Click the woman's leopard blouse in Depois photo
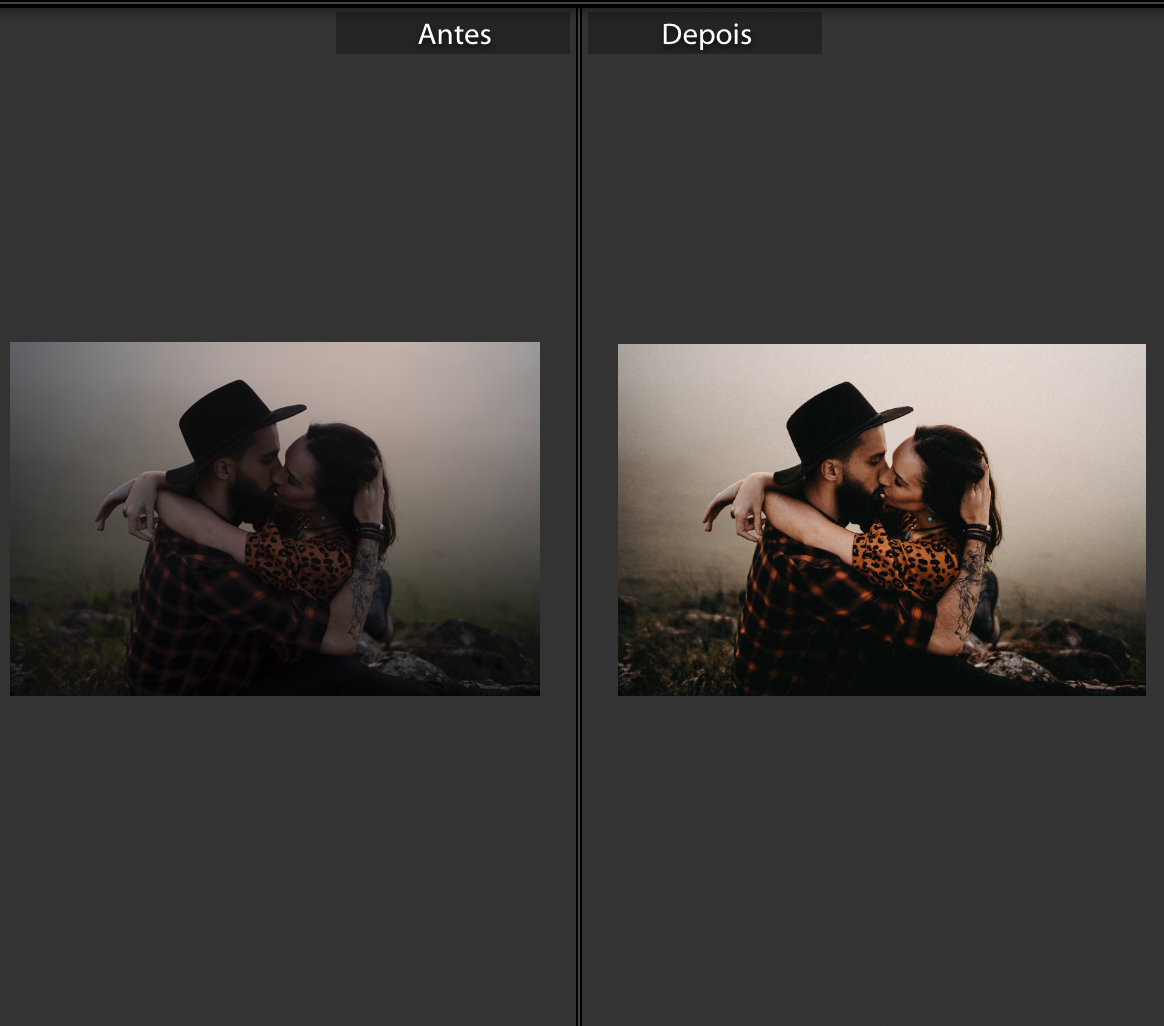 click(904, 562)
